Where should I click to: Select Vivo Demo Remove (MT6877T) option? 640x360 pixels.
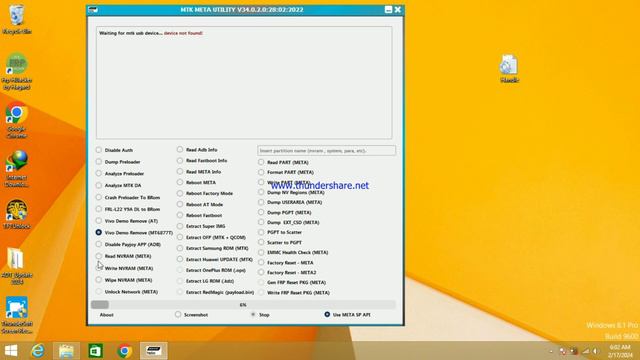(x=135, y=233)
